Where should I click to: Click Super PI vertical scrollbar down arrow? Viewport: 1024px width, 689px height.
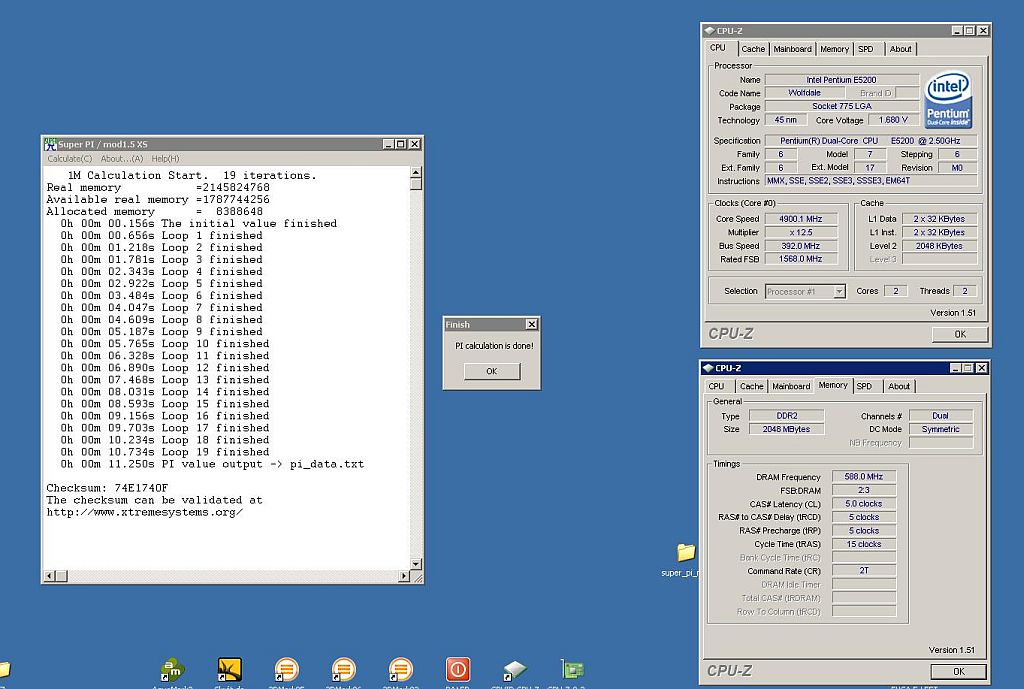click(415, 564)
